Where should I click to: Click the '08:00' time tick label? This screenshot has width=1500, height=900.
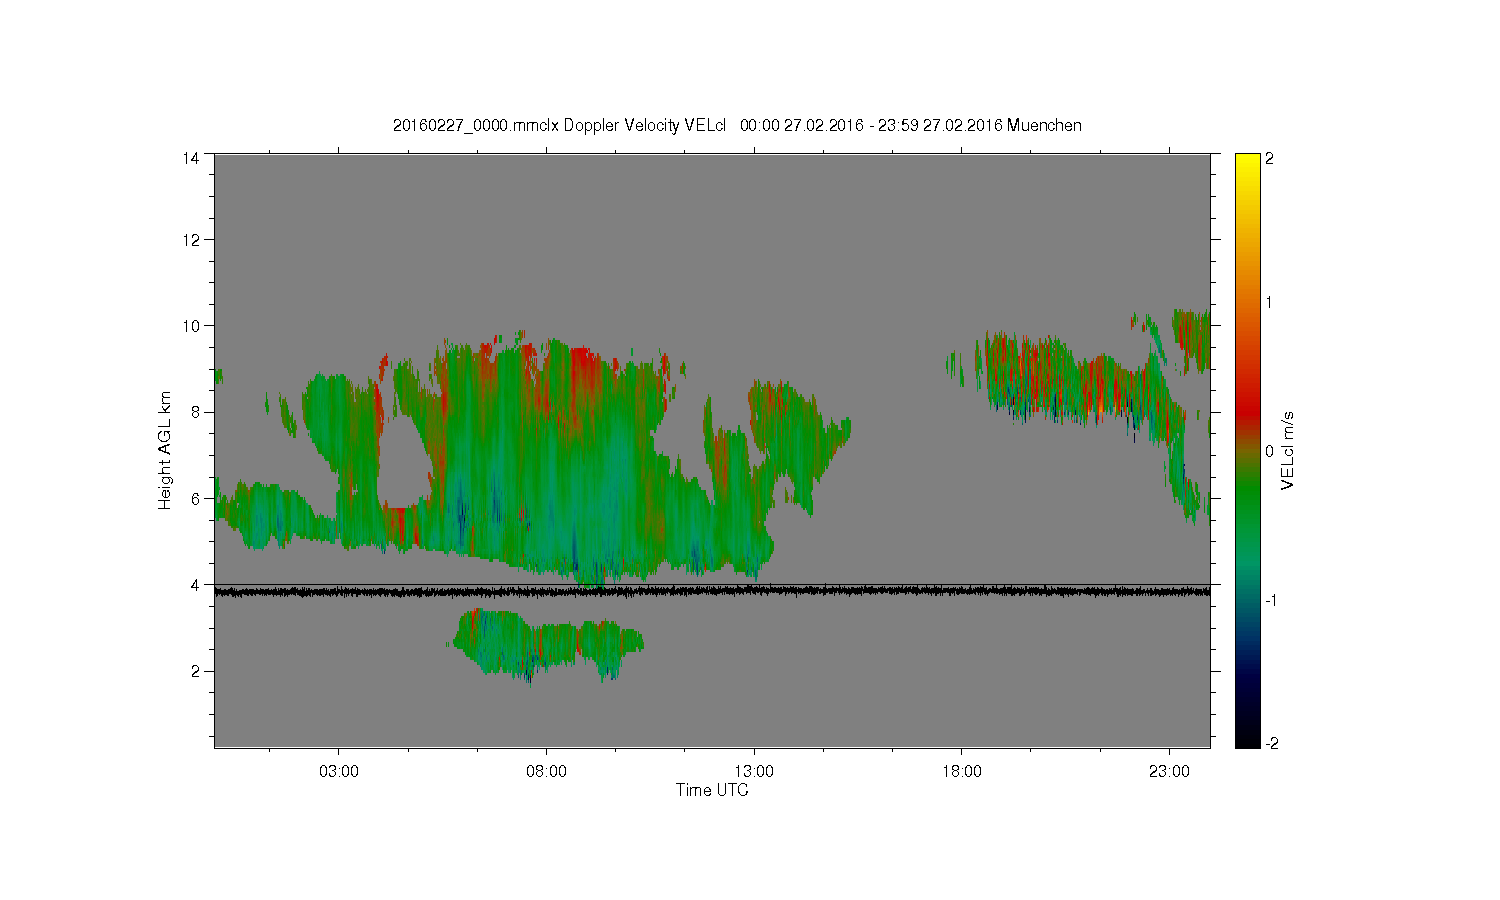click(546, 772)
